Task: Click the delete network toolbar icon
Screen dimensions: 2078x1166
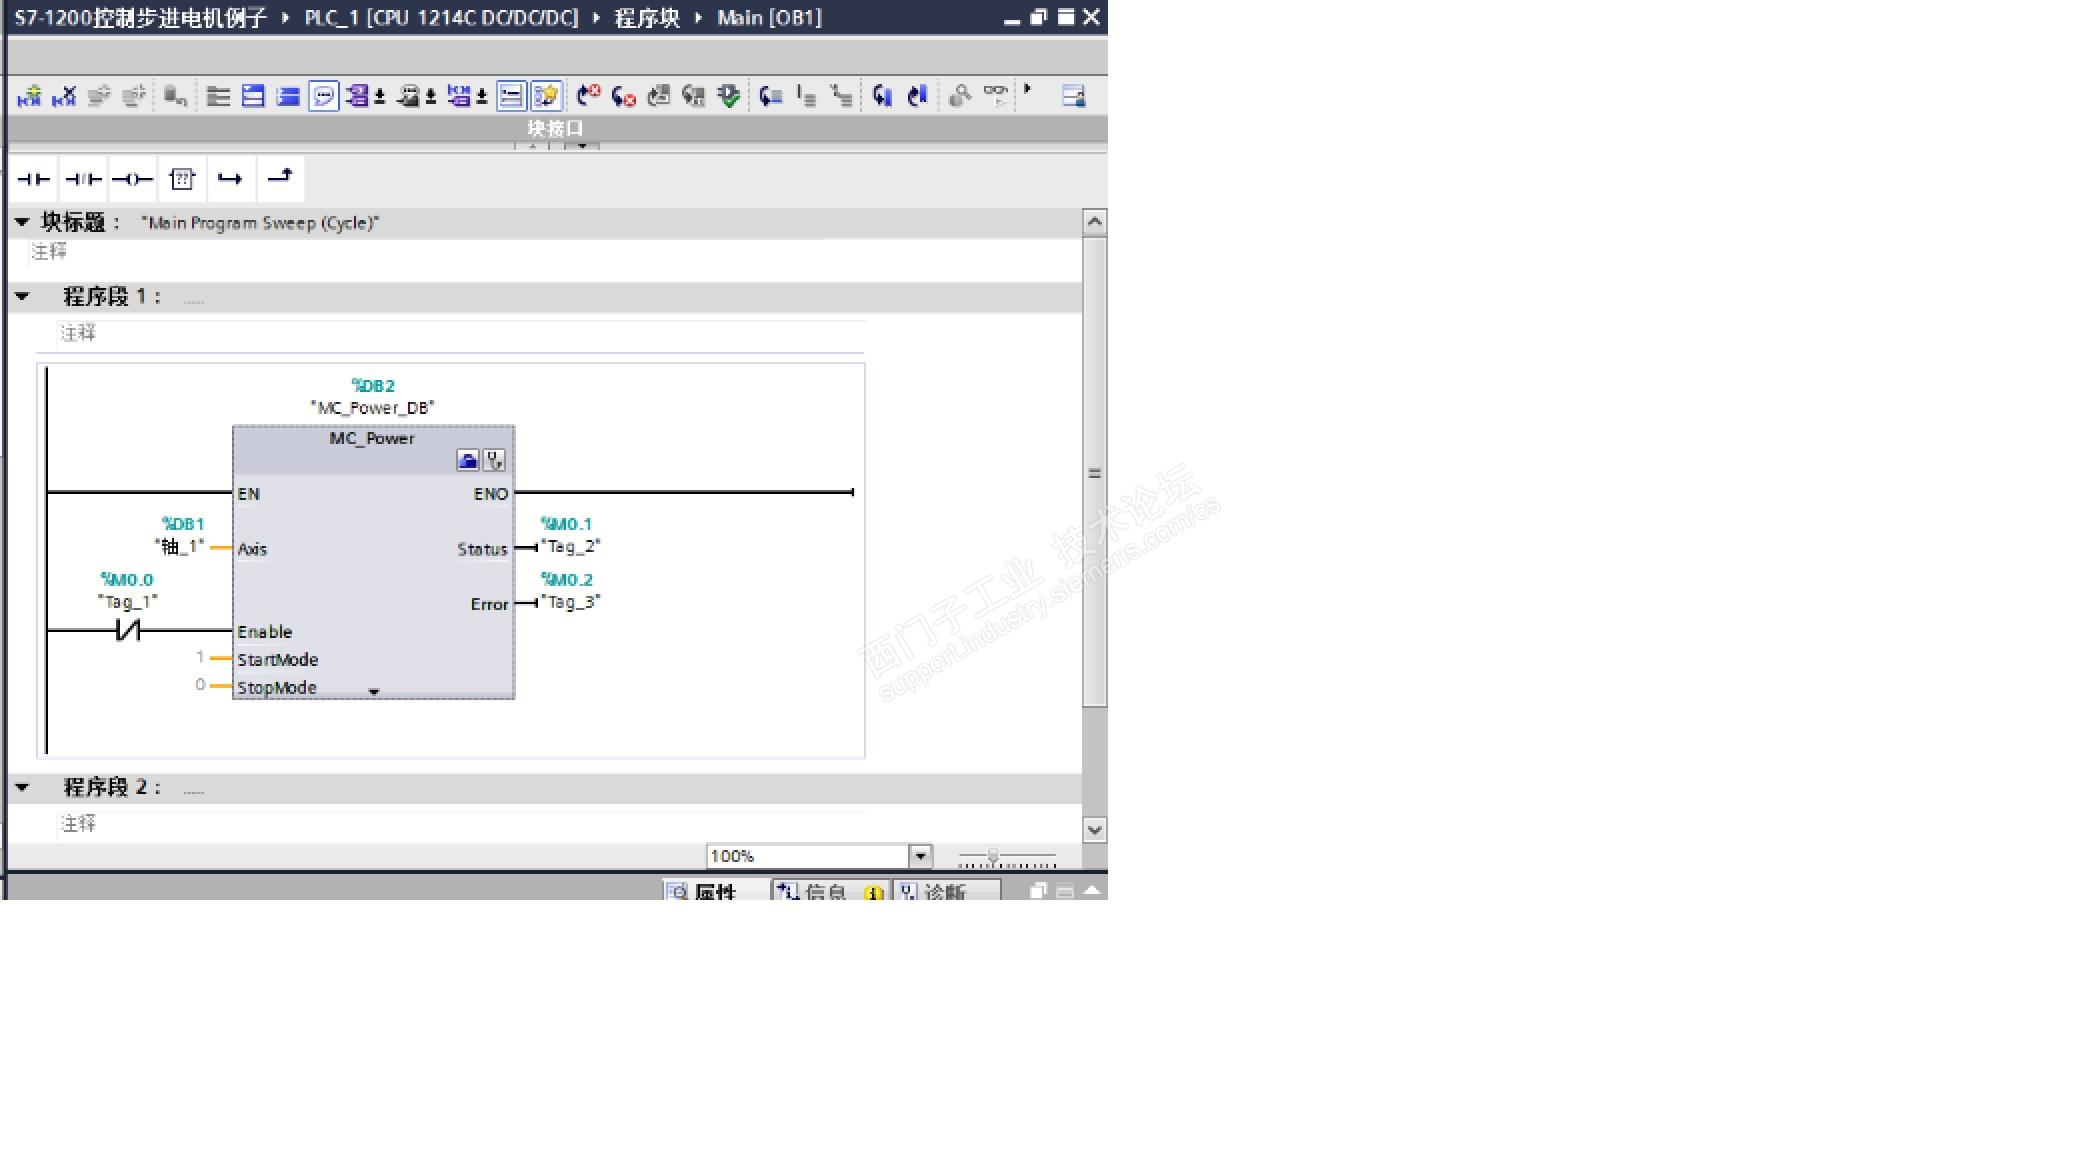Action: (x=64, y=96)
